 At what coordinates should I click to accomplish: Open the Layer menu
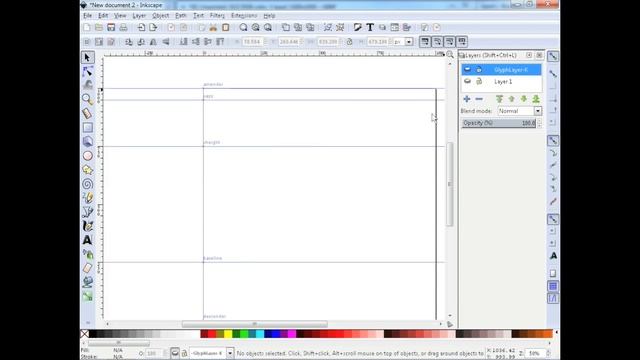139,16
